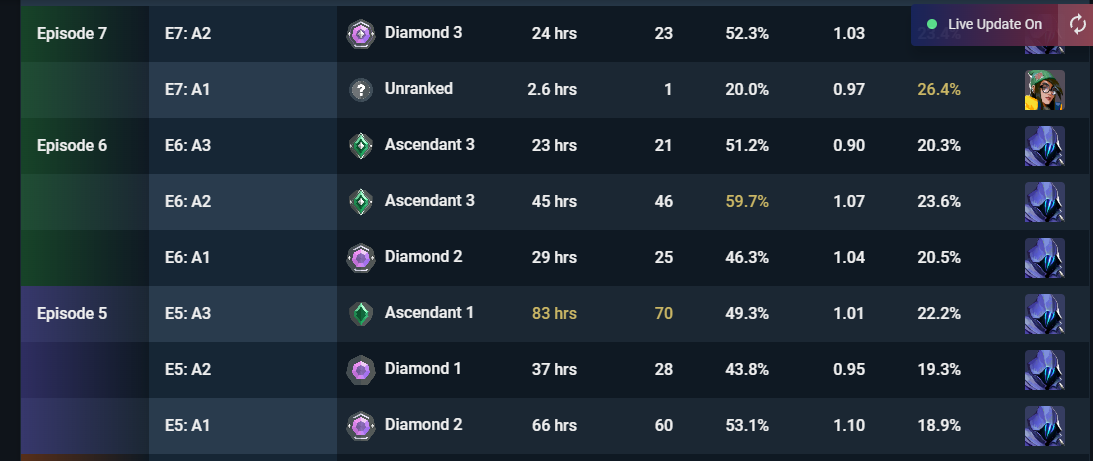Click the Diamond 1 rank badge icon
Screen dimensions: 1093x461
point(361,370)
